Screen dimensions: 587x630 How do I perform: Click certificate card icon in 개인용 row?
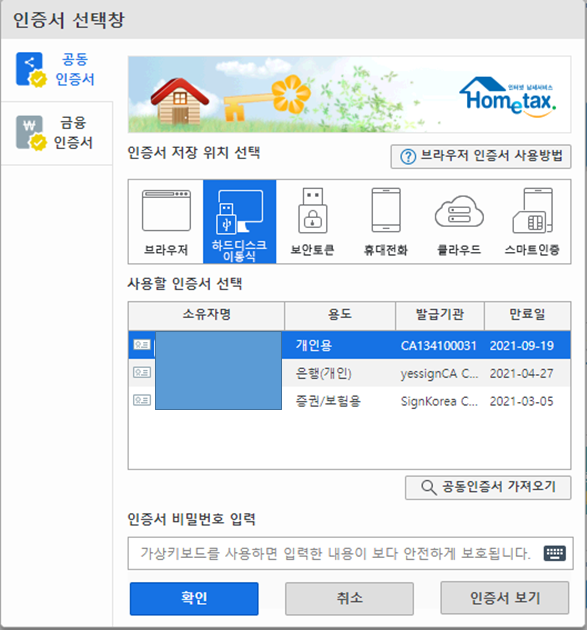[142, 345]
